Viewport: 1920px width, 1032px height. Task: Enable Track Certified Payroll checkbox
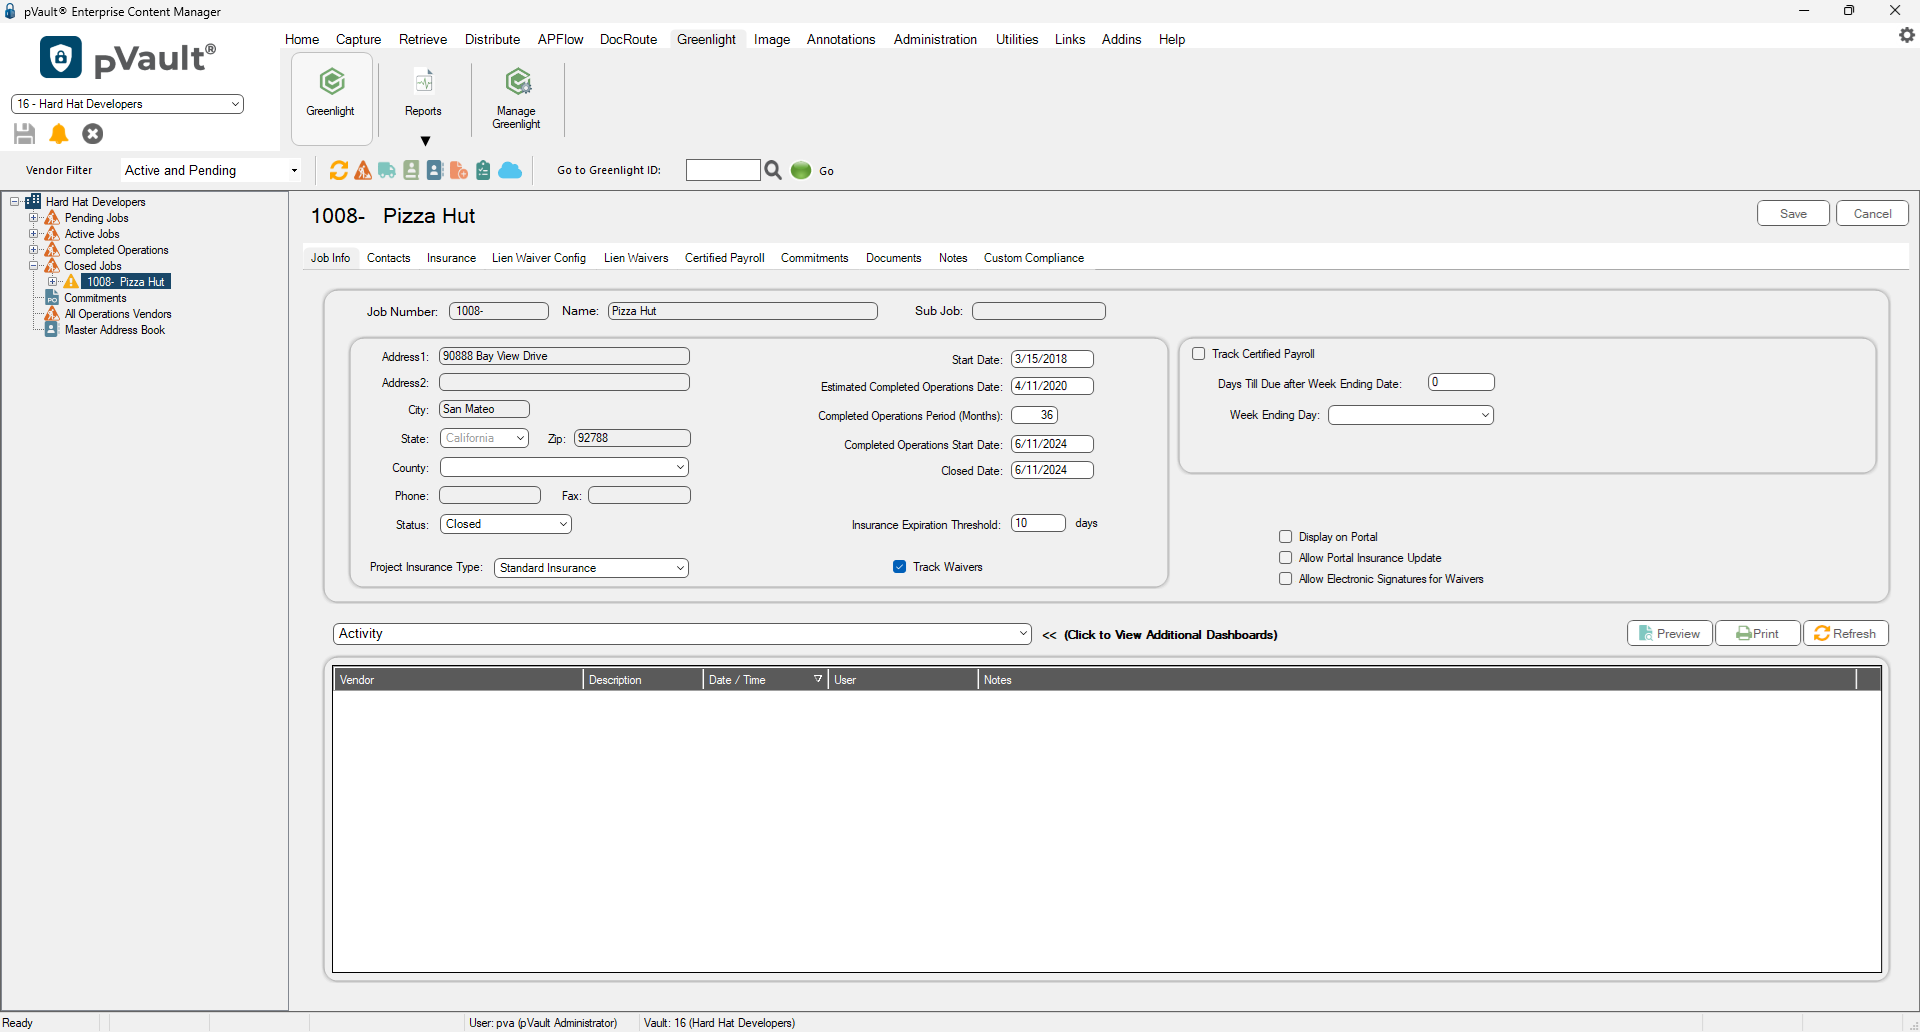click(x=1198, y=354)
